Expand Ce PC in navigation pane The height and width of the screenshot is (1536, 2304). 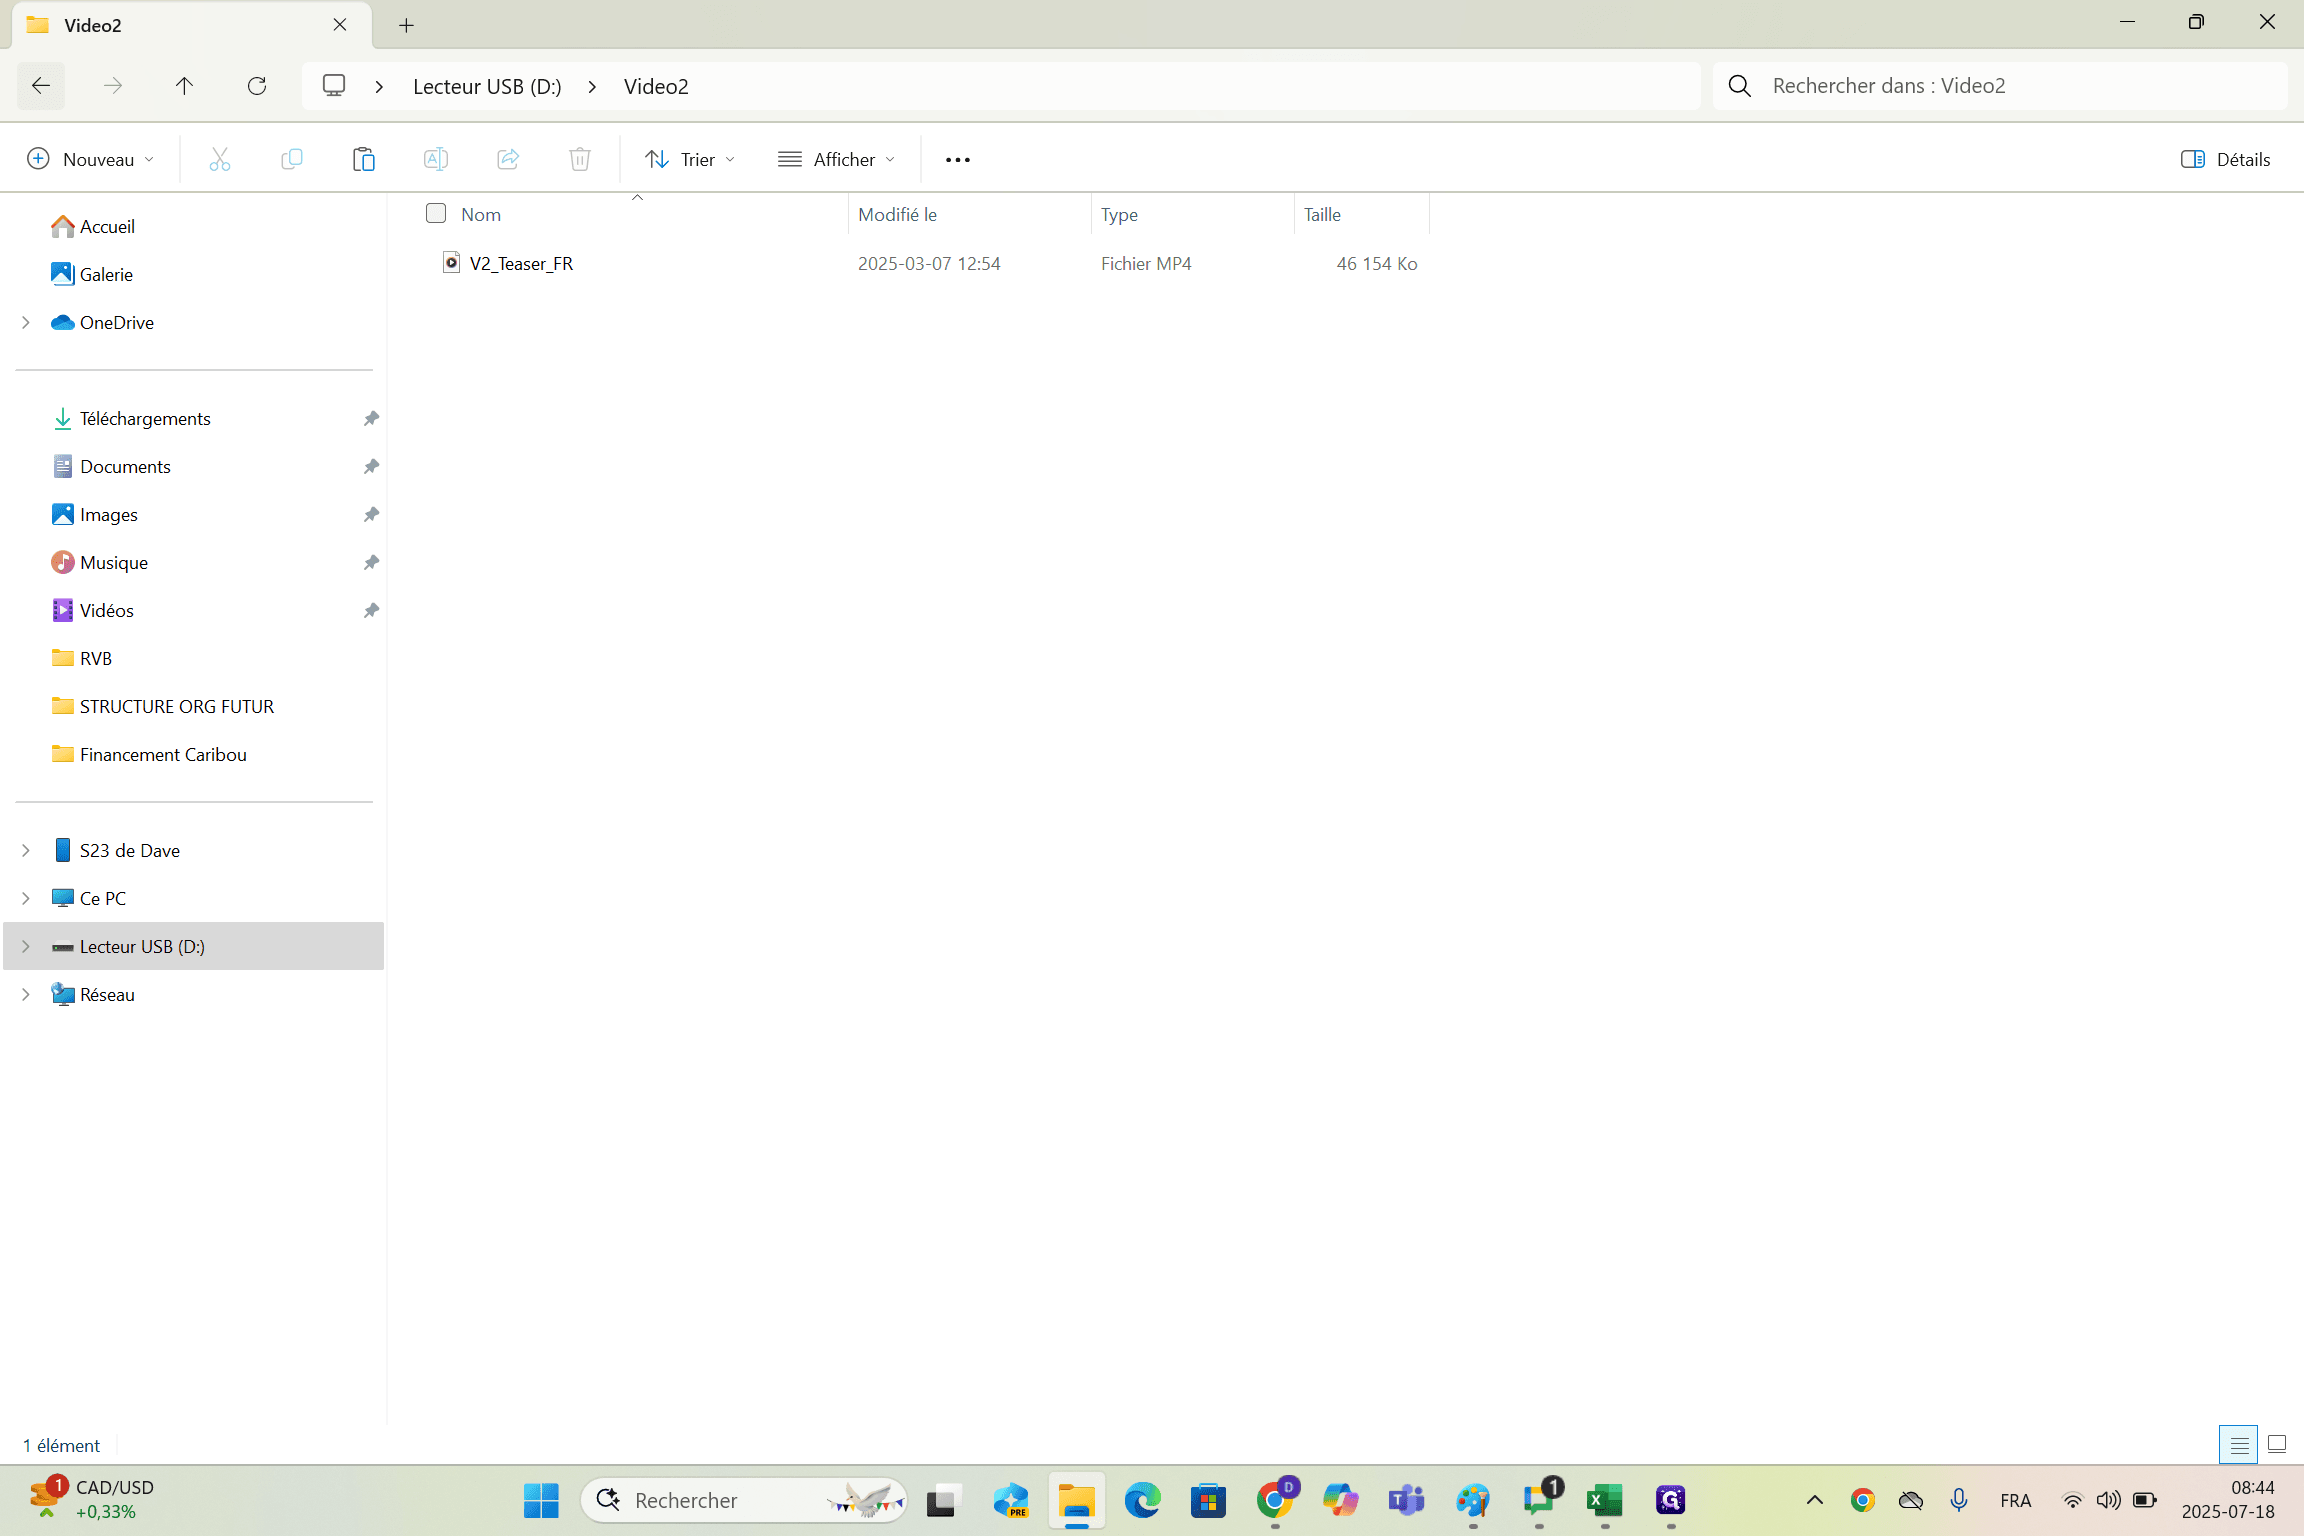click(26, 898)
